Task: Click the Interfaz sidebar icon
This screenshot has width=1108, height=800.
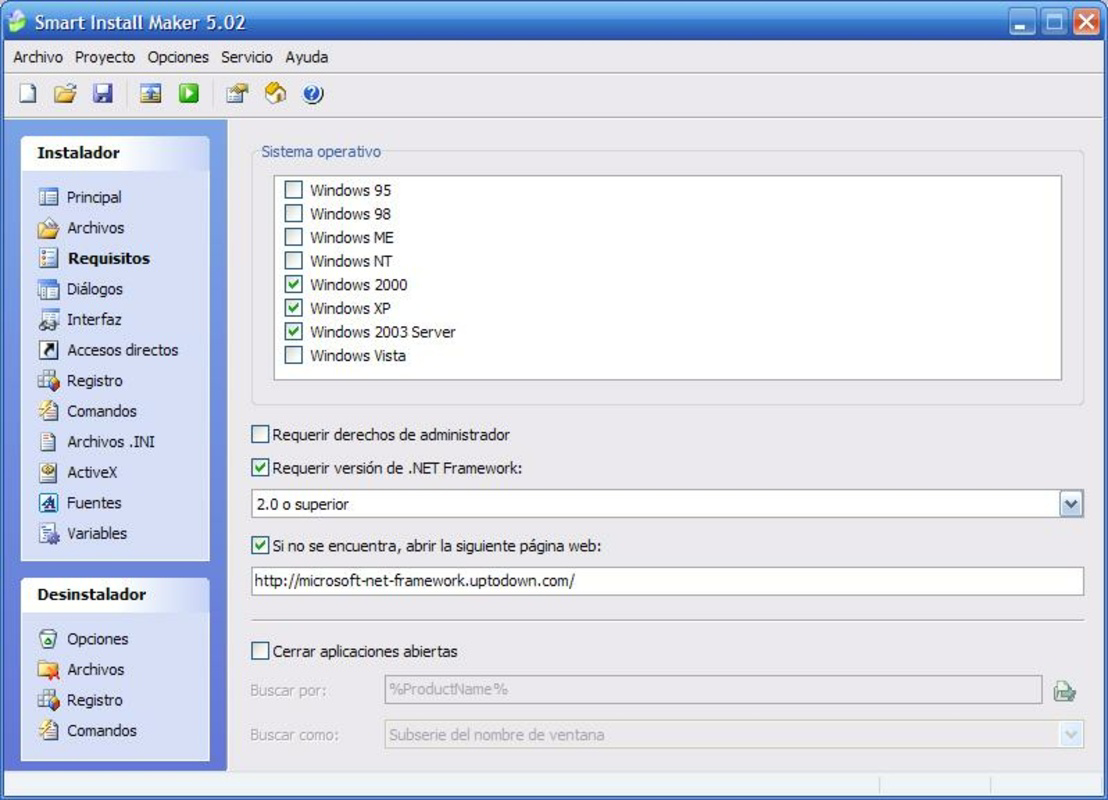Action: (x=48, y=319)
